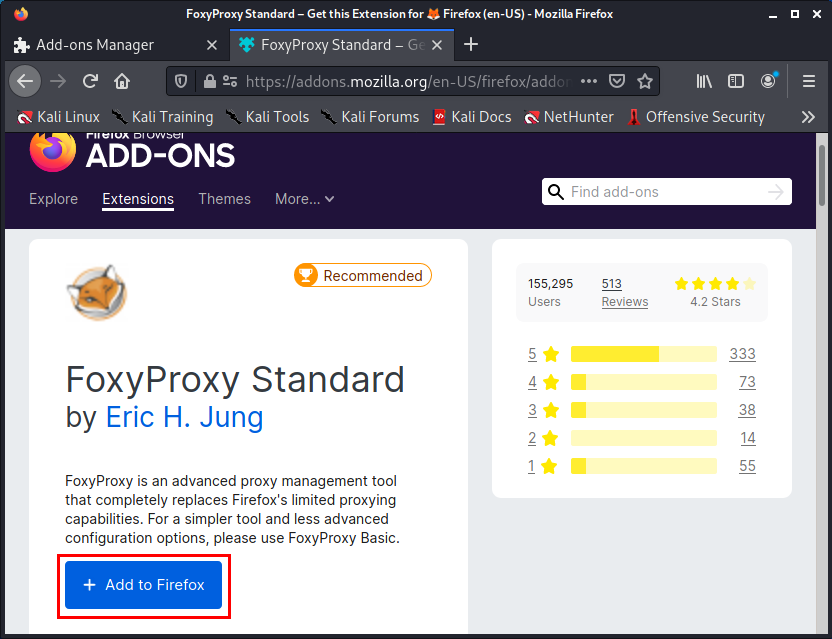Open the Firefox hamburger menu
Image resolution: width=832 pixels, height=639 pixels.
(809, 81)
